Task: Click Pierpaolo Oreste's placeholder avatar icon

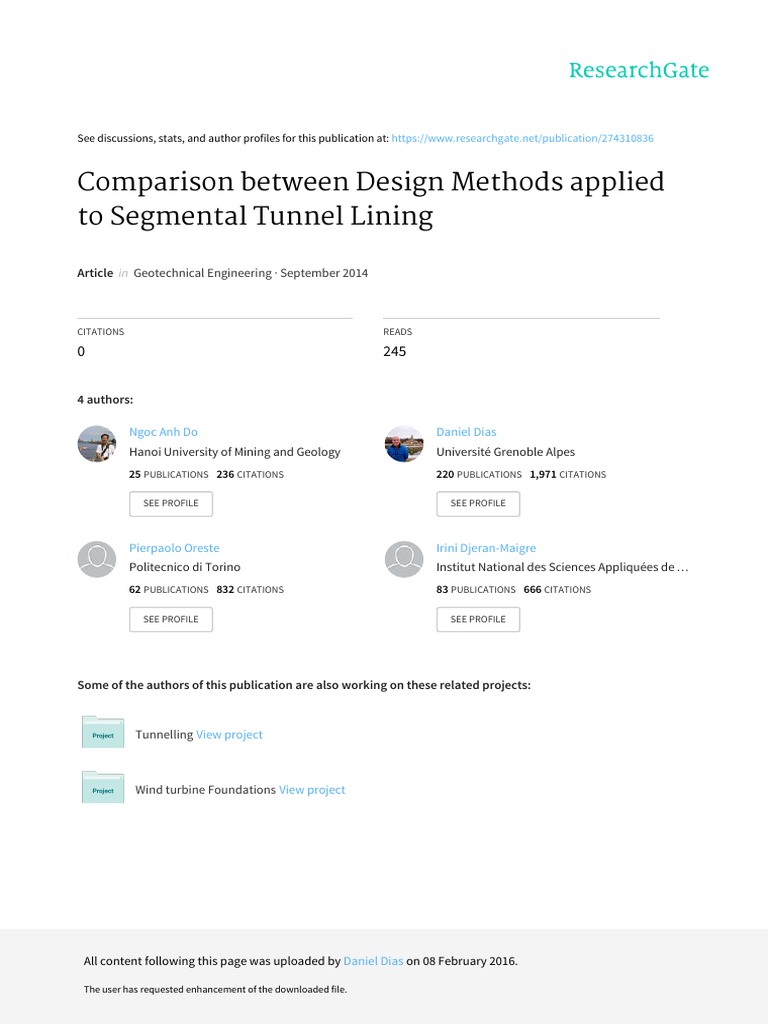Action: 97,560
